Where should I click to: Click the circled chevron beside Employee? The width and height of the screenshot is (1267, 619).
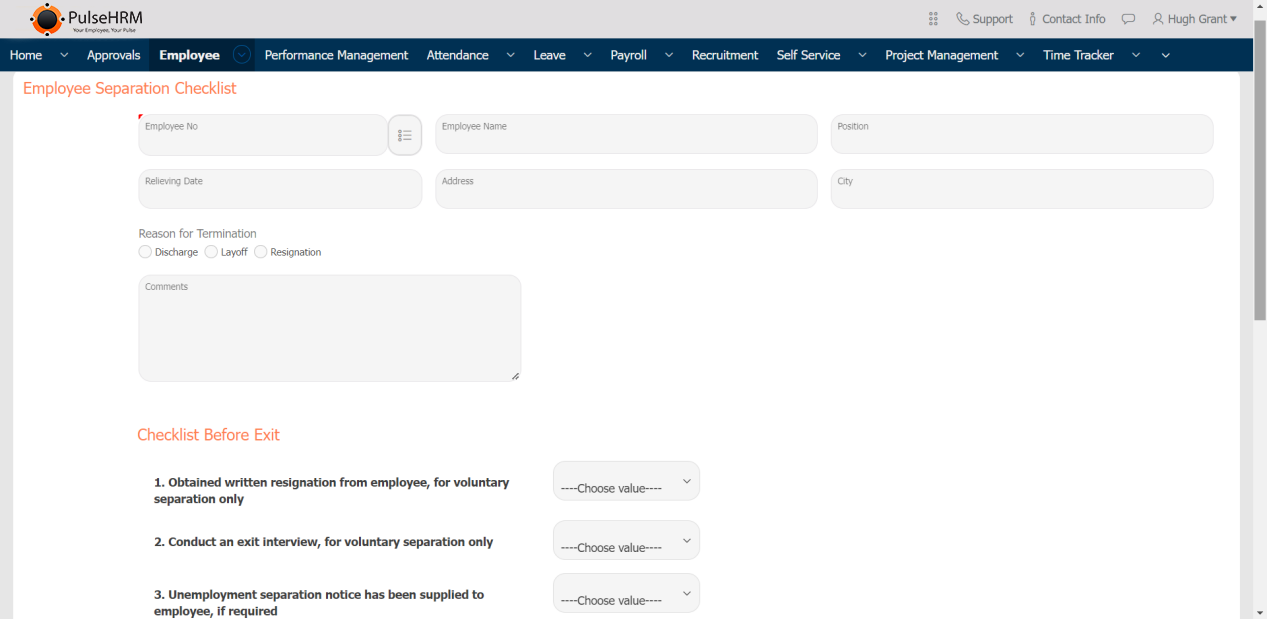click(x=241, y=55)
